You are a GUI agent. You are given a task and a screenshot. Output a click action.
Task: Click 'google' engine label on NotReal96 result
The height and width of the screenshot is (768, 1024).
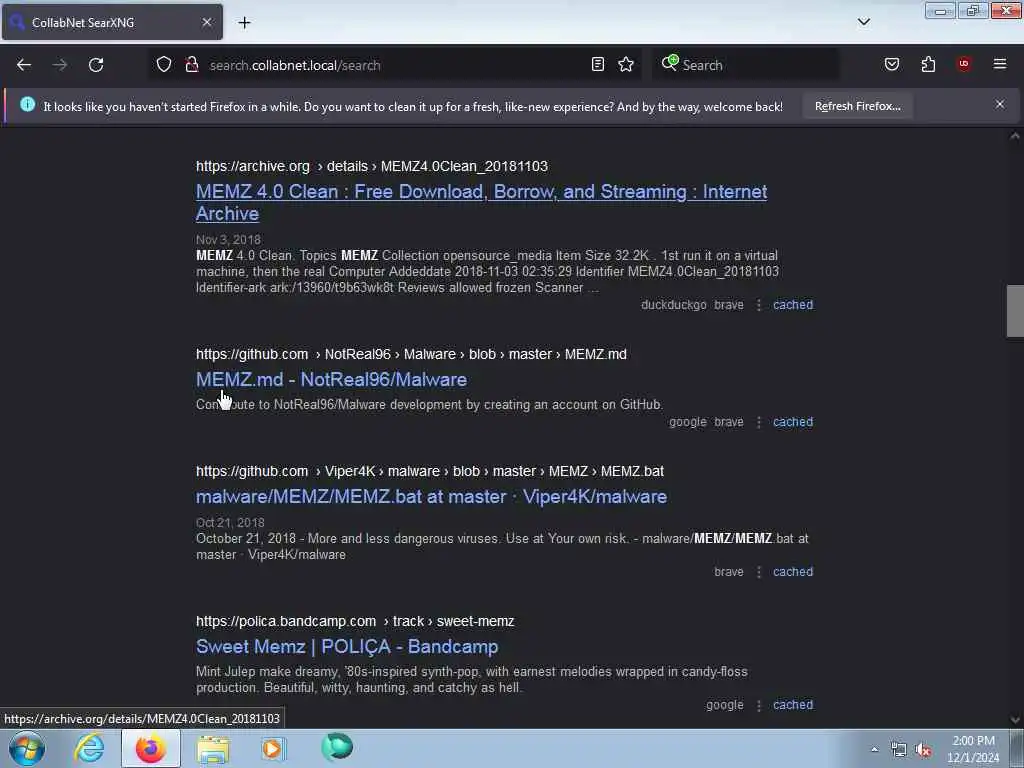tap(688, 422)
